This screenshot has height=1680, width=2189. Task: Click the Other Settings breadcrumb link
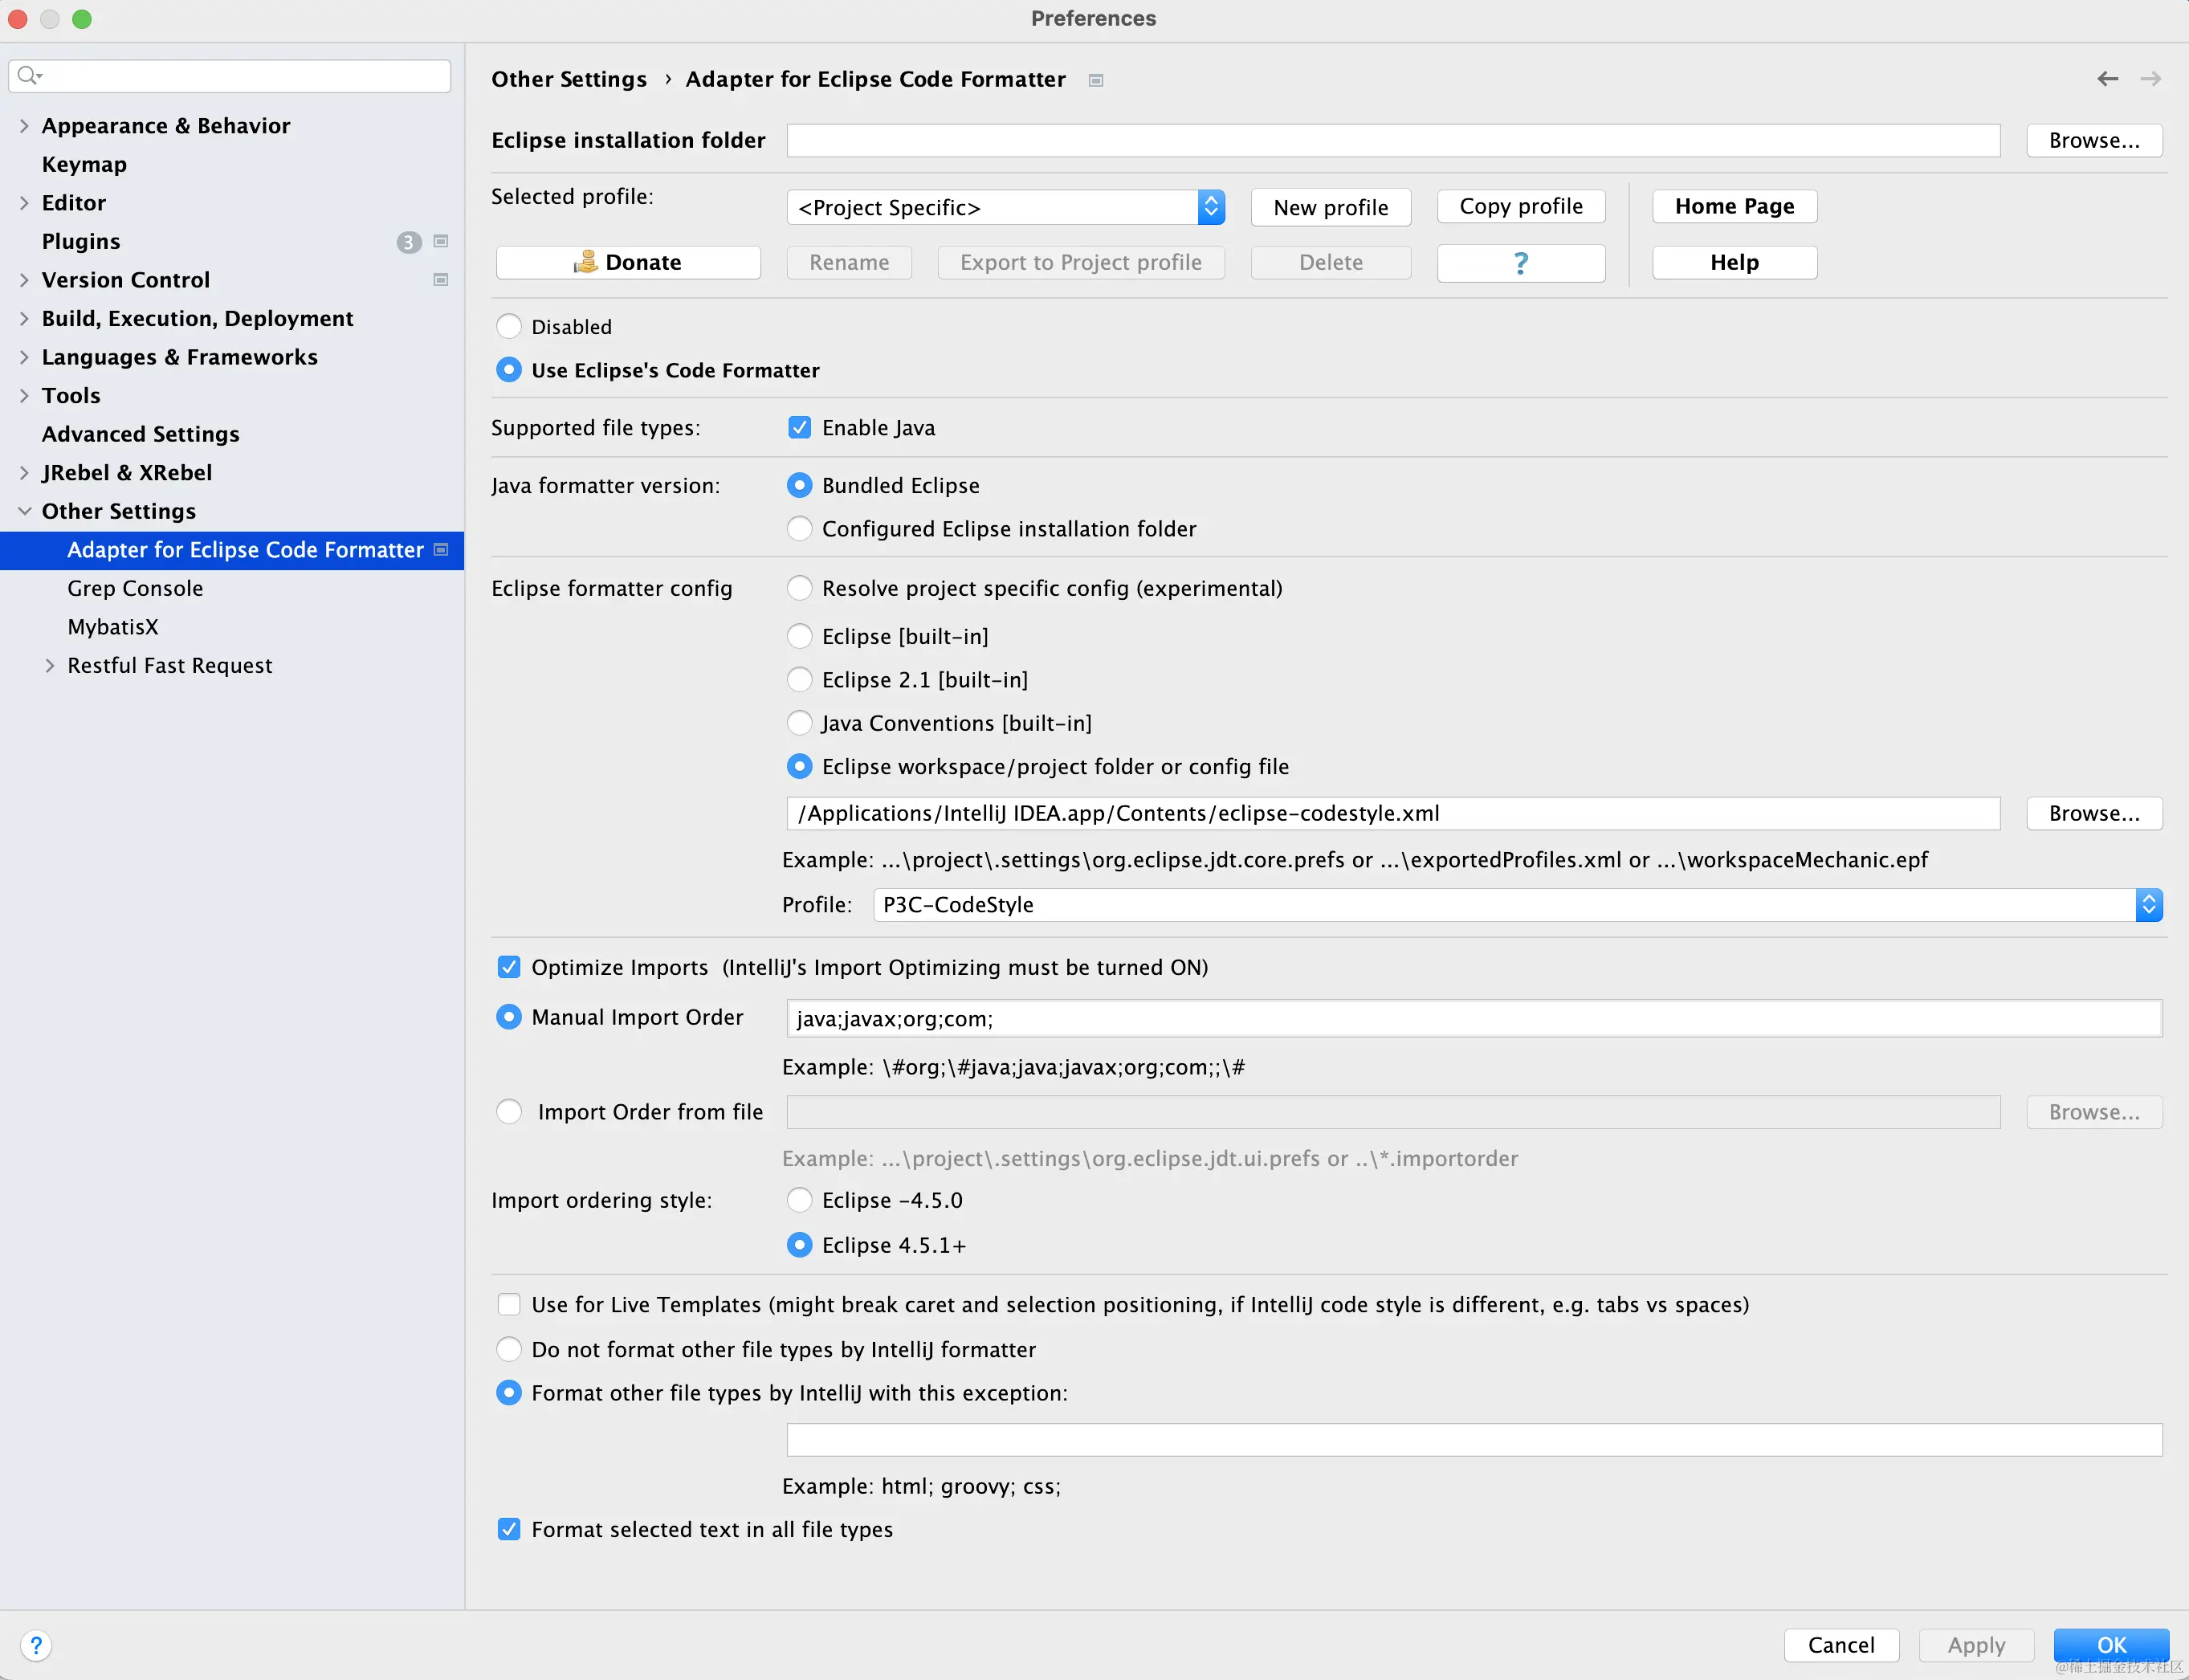[569, 79]
